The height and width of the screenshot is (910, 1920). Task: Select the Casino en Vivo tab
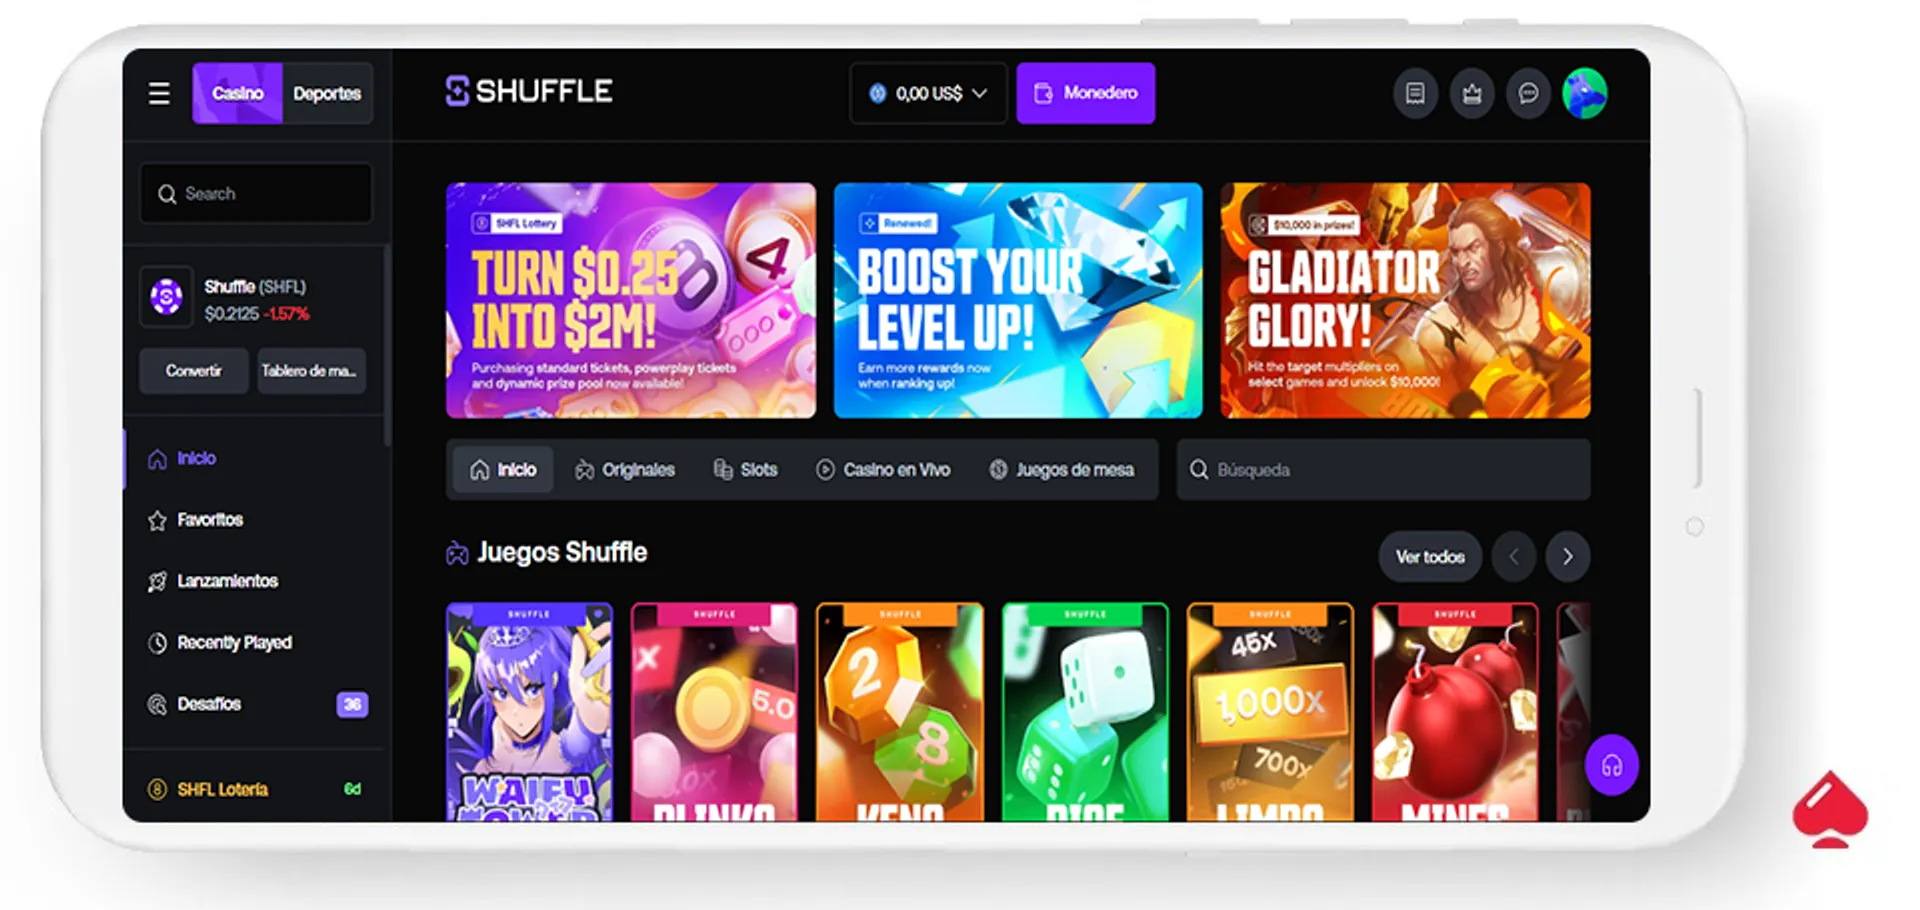(x=883, y=470)
